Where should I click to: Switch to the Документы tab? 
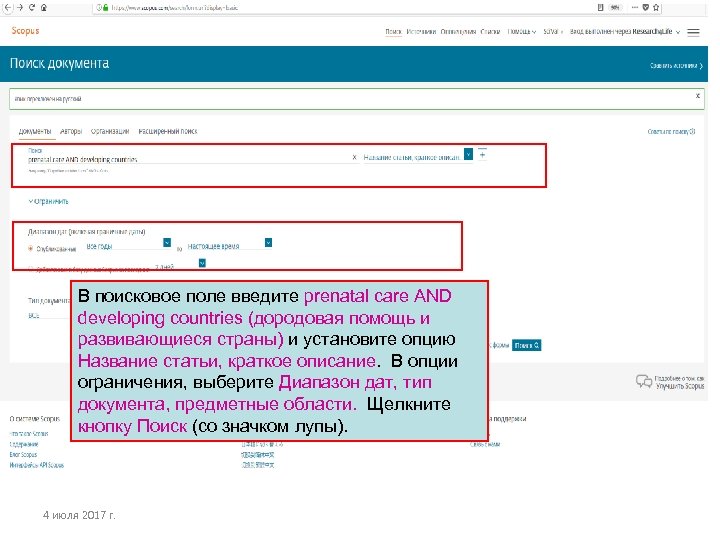[35, 131]
